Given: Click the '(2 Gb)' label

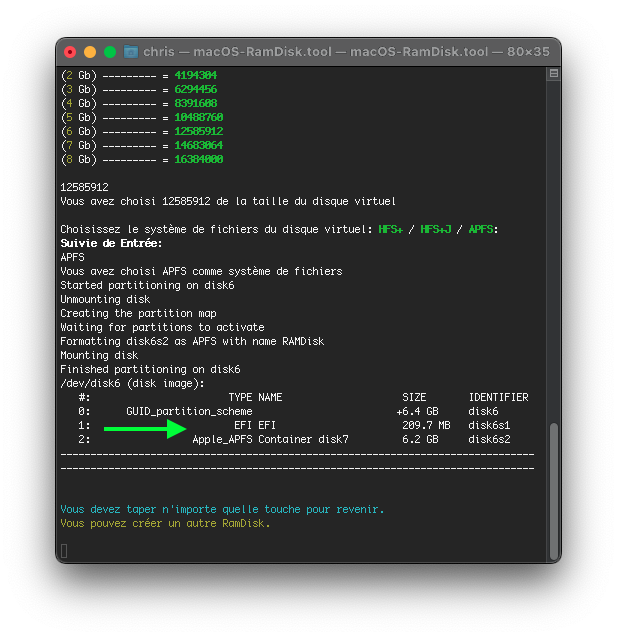Looking at the screenshot, I should (x=79, y=75).
